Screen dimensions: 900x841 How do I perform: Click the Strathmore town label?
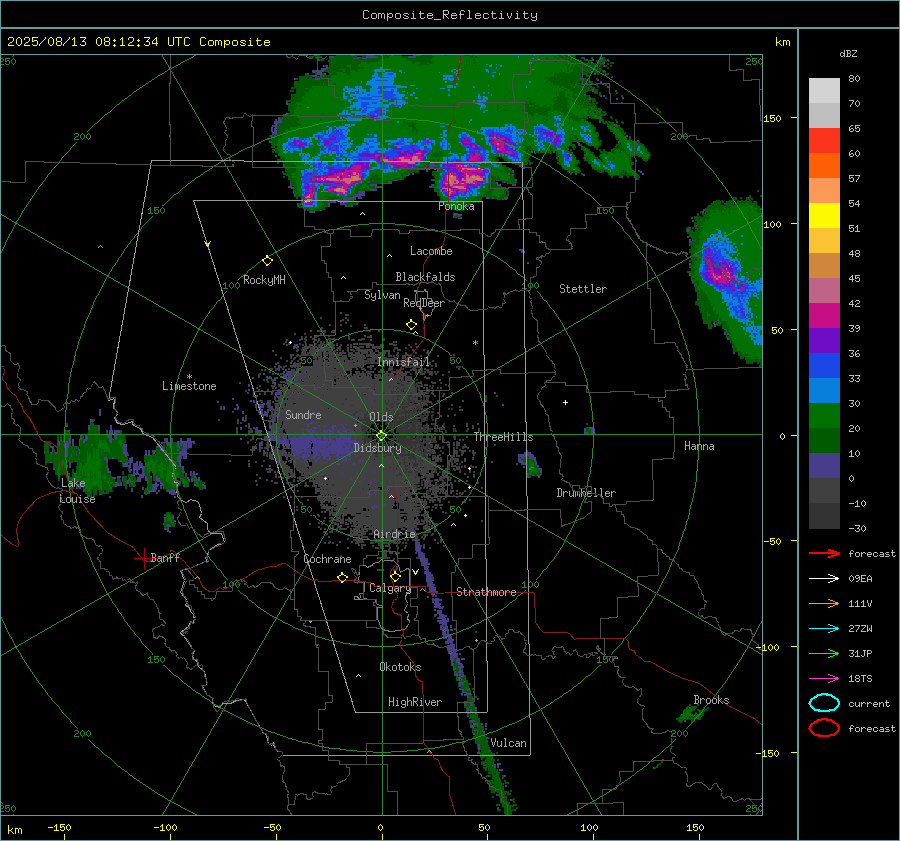(486, 592)
